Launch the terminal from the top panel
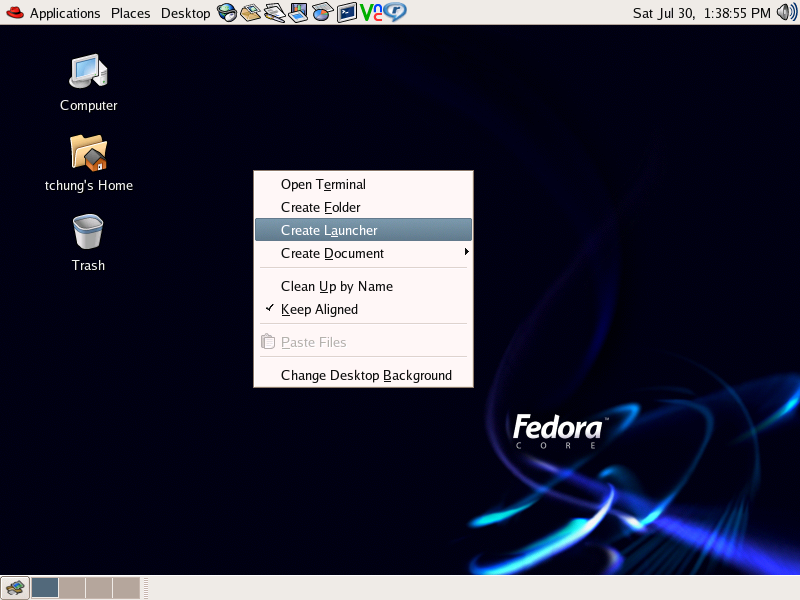This screenshot has height=600, width=800. (346, 12)
